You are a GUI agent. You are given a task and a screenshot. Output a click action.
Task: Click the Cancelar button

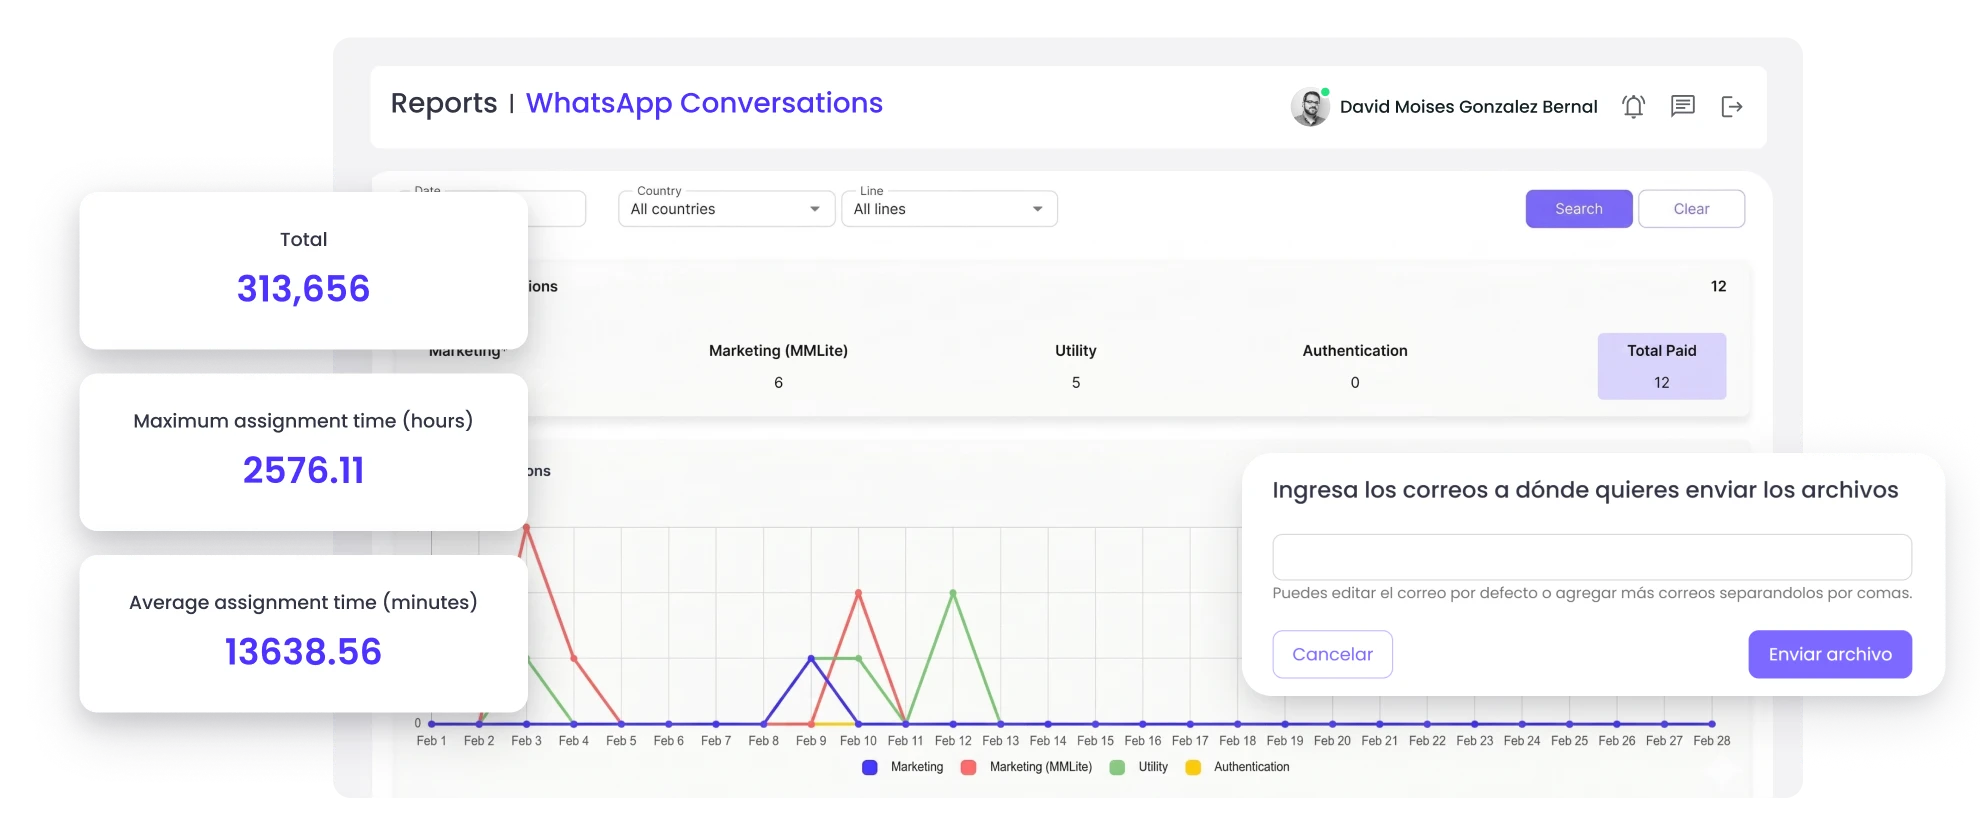(x=1332, y=654)
